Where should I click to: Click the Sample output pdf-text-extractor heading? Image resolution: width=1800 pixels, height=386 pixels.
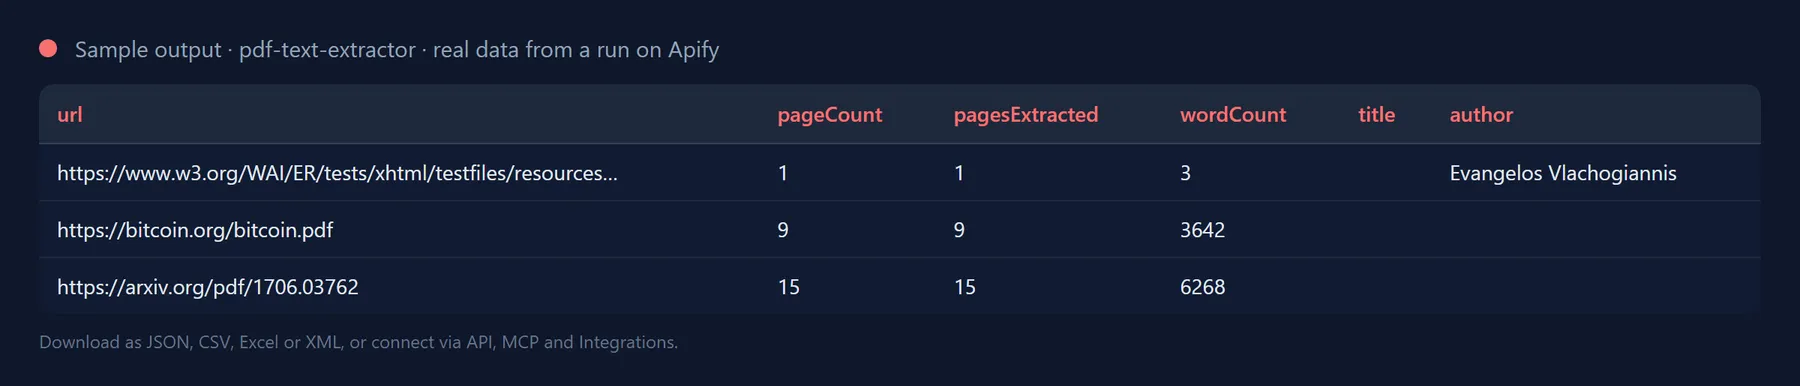[x=397, y=50]
